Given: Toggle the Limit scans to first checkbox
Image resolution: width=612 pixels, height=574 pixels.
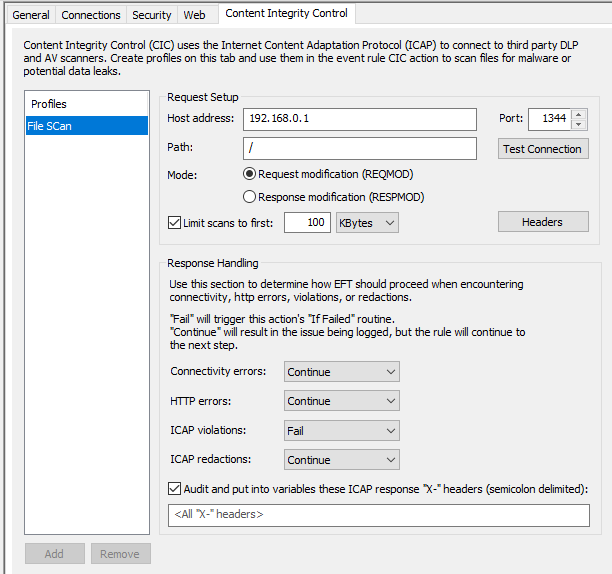Looking at the screenshot, I should click(x=175, y=223).
